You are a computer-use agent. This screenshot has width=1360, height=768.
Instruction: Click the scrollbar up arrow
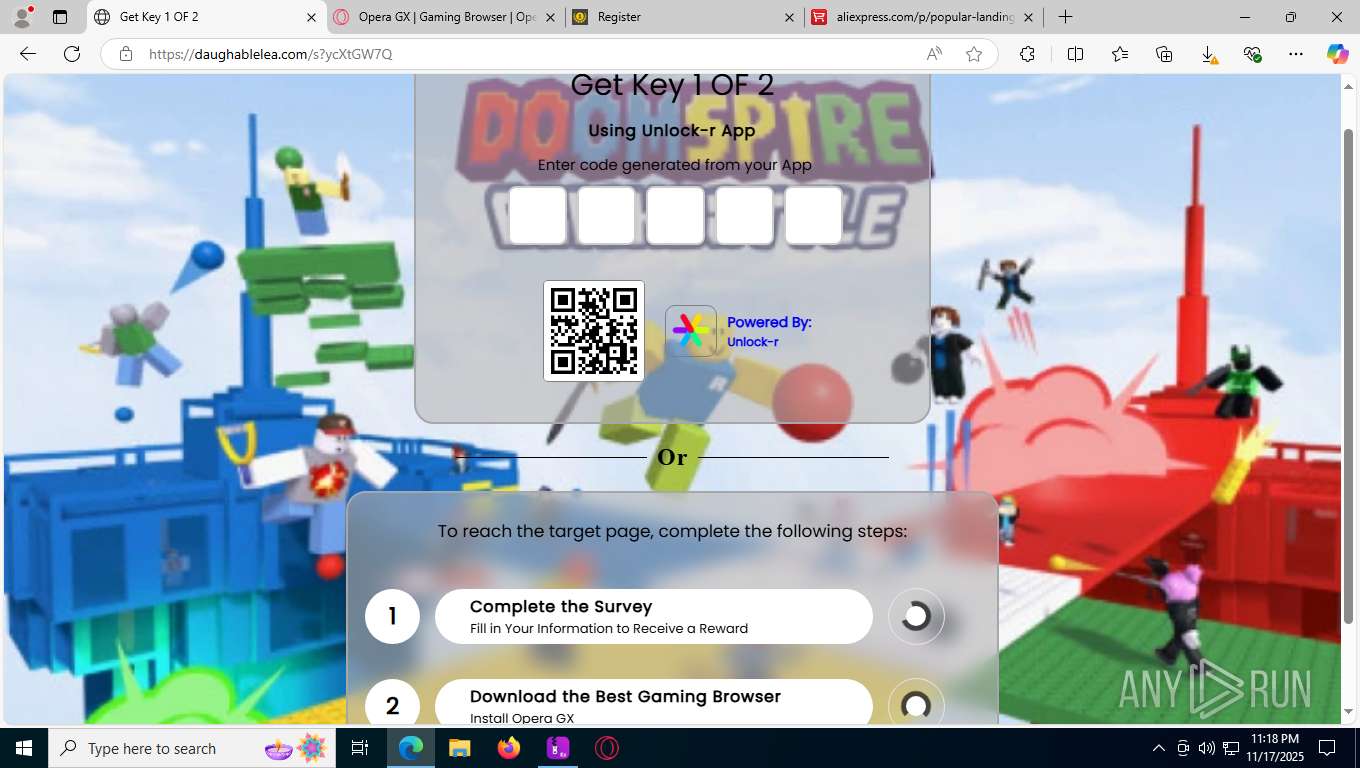(1348, 87)
